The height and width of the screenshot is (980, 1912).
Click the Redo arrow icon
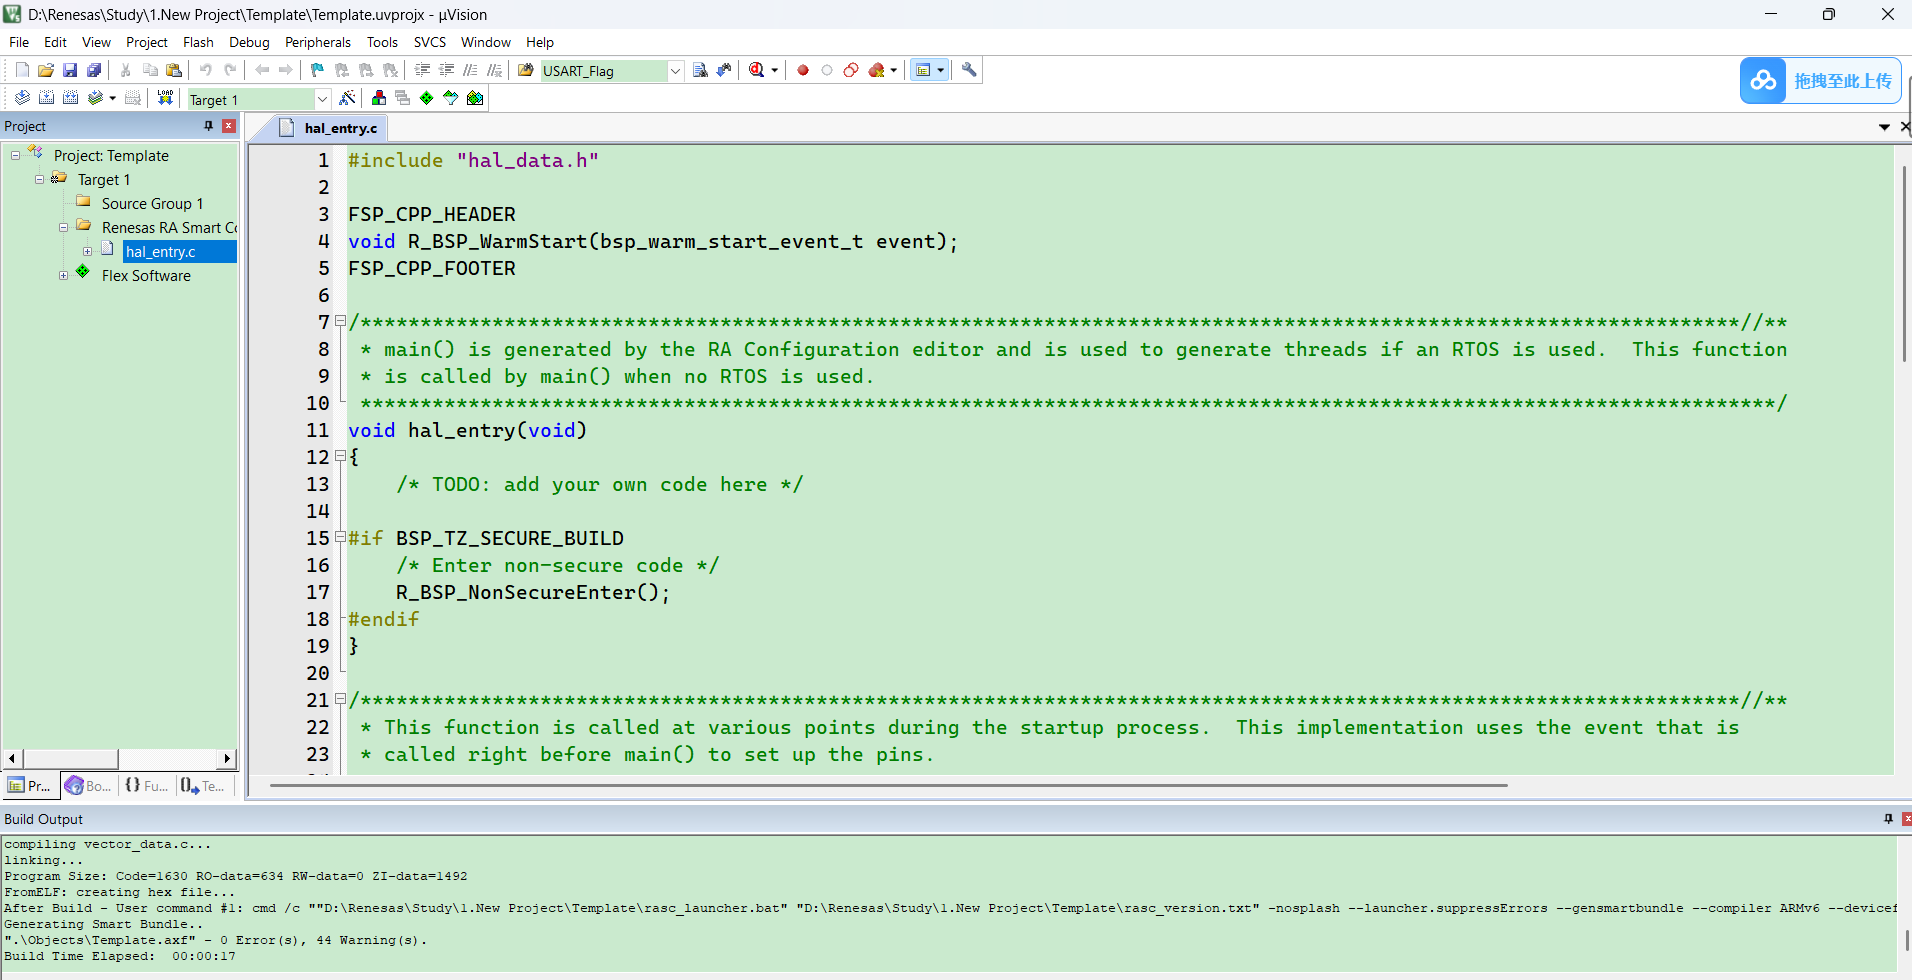click(x=230, y=70)
